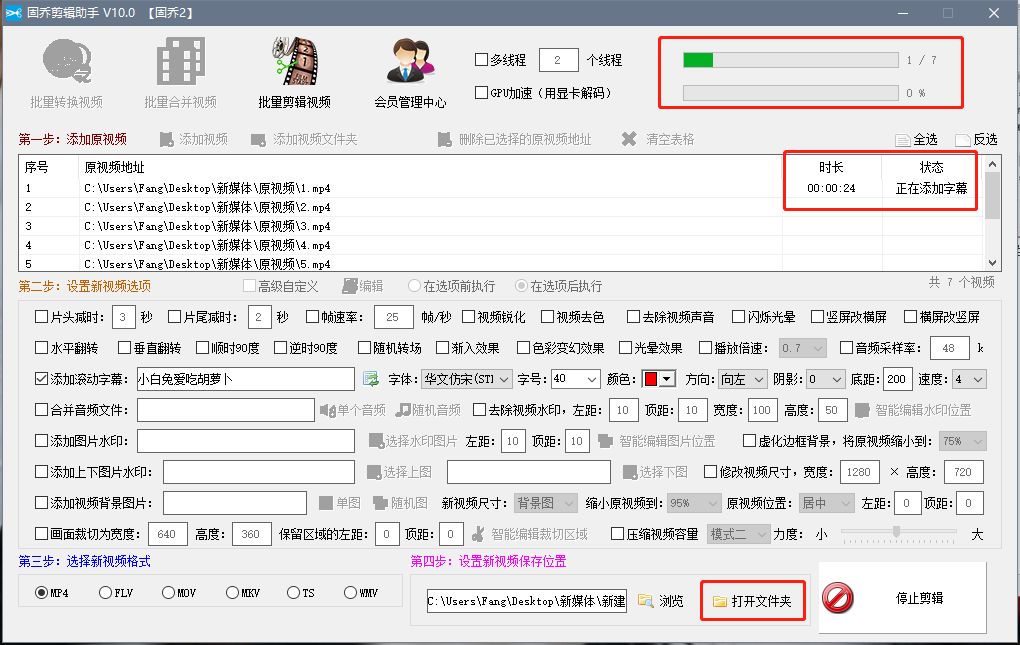Toggle 视频锐化 checkbox
Viewport: 1020px width, 645px height.
pyautogui.click(x=468, y=317)
